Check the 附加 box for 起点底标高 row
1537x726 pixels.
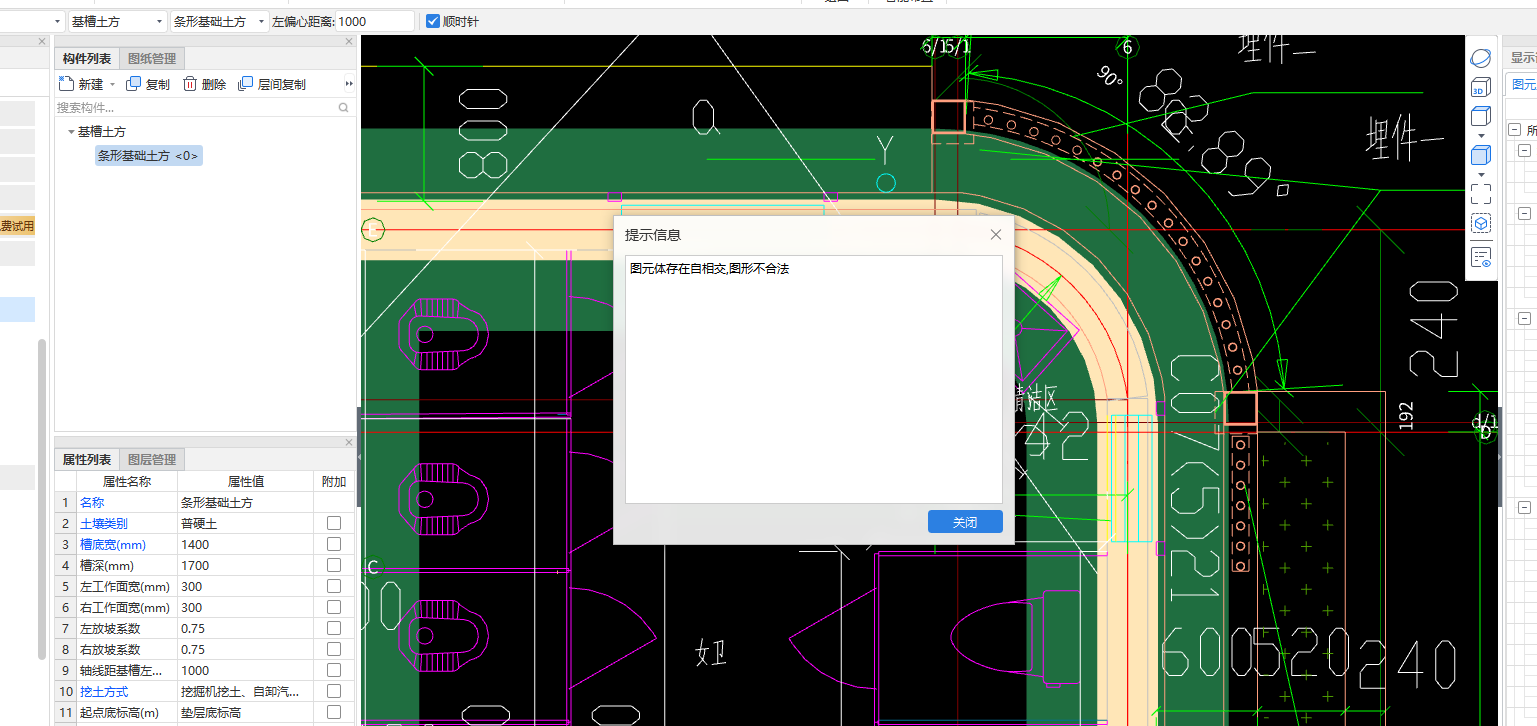coord(334,712)
